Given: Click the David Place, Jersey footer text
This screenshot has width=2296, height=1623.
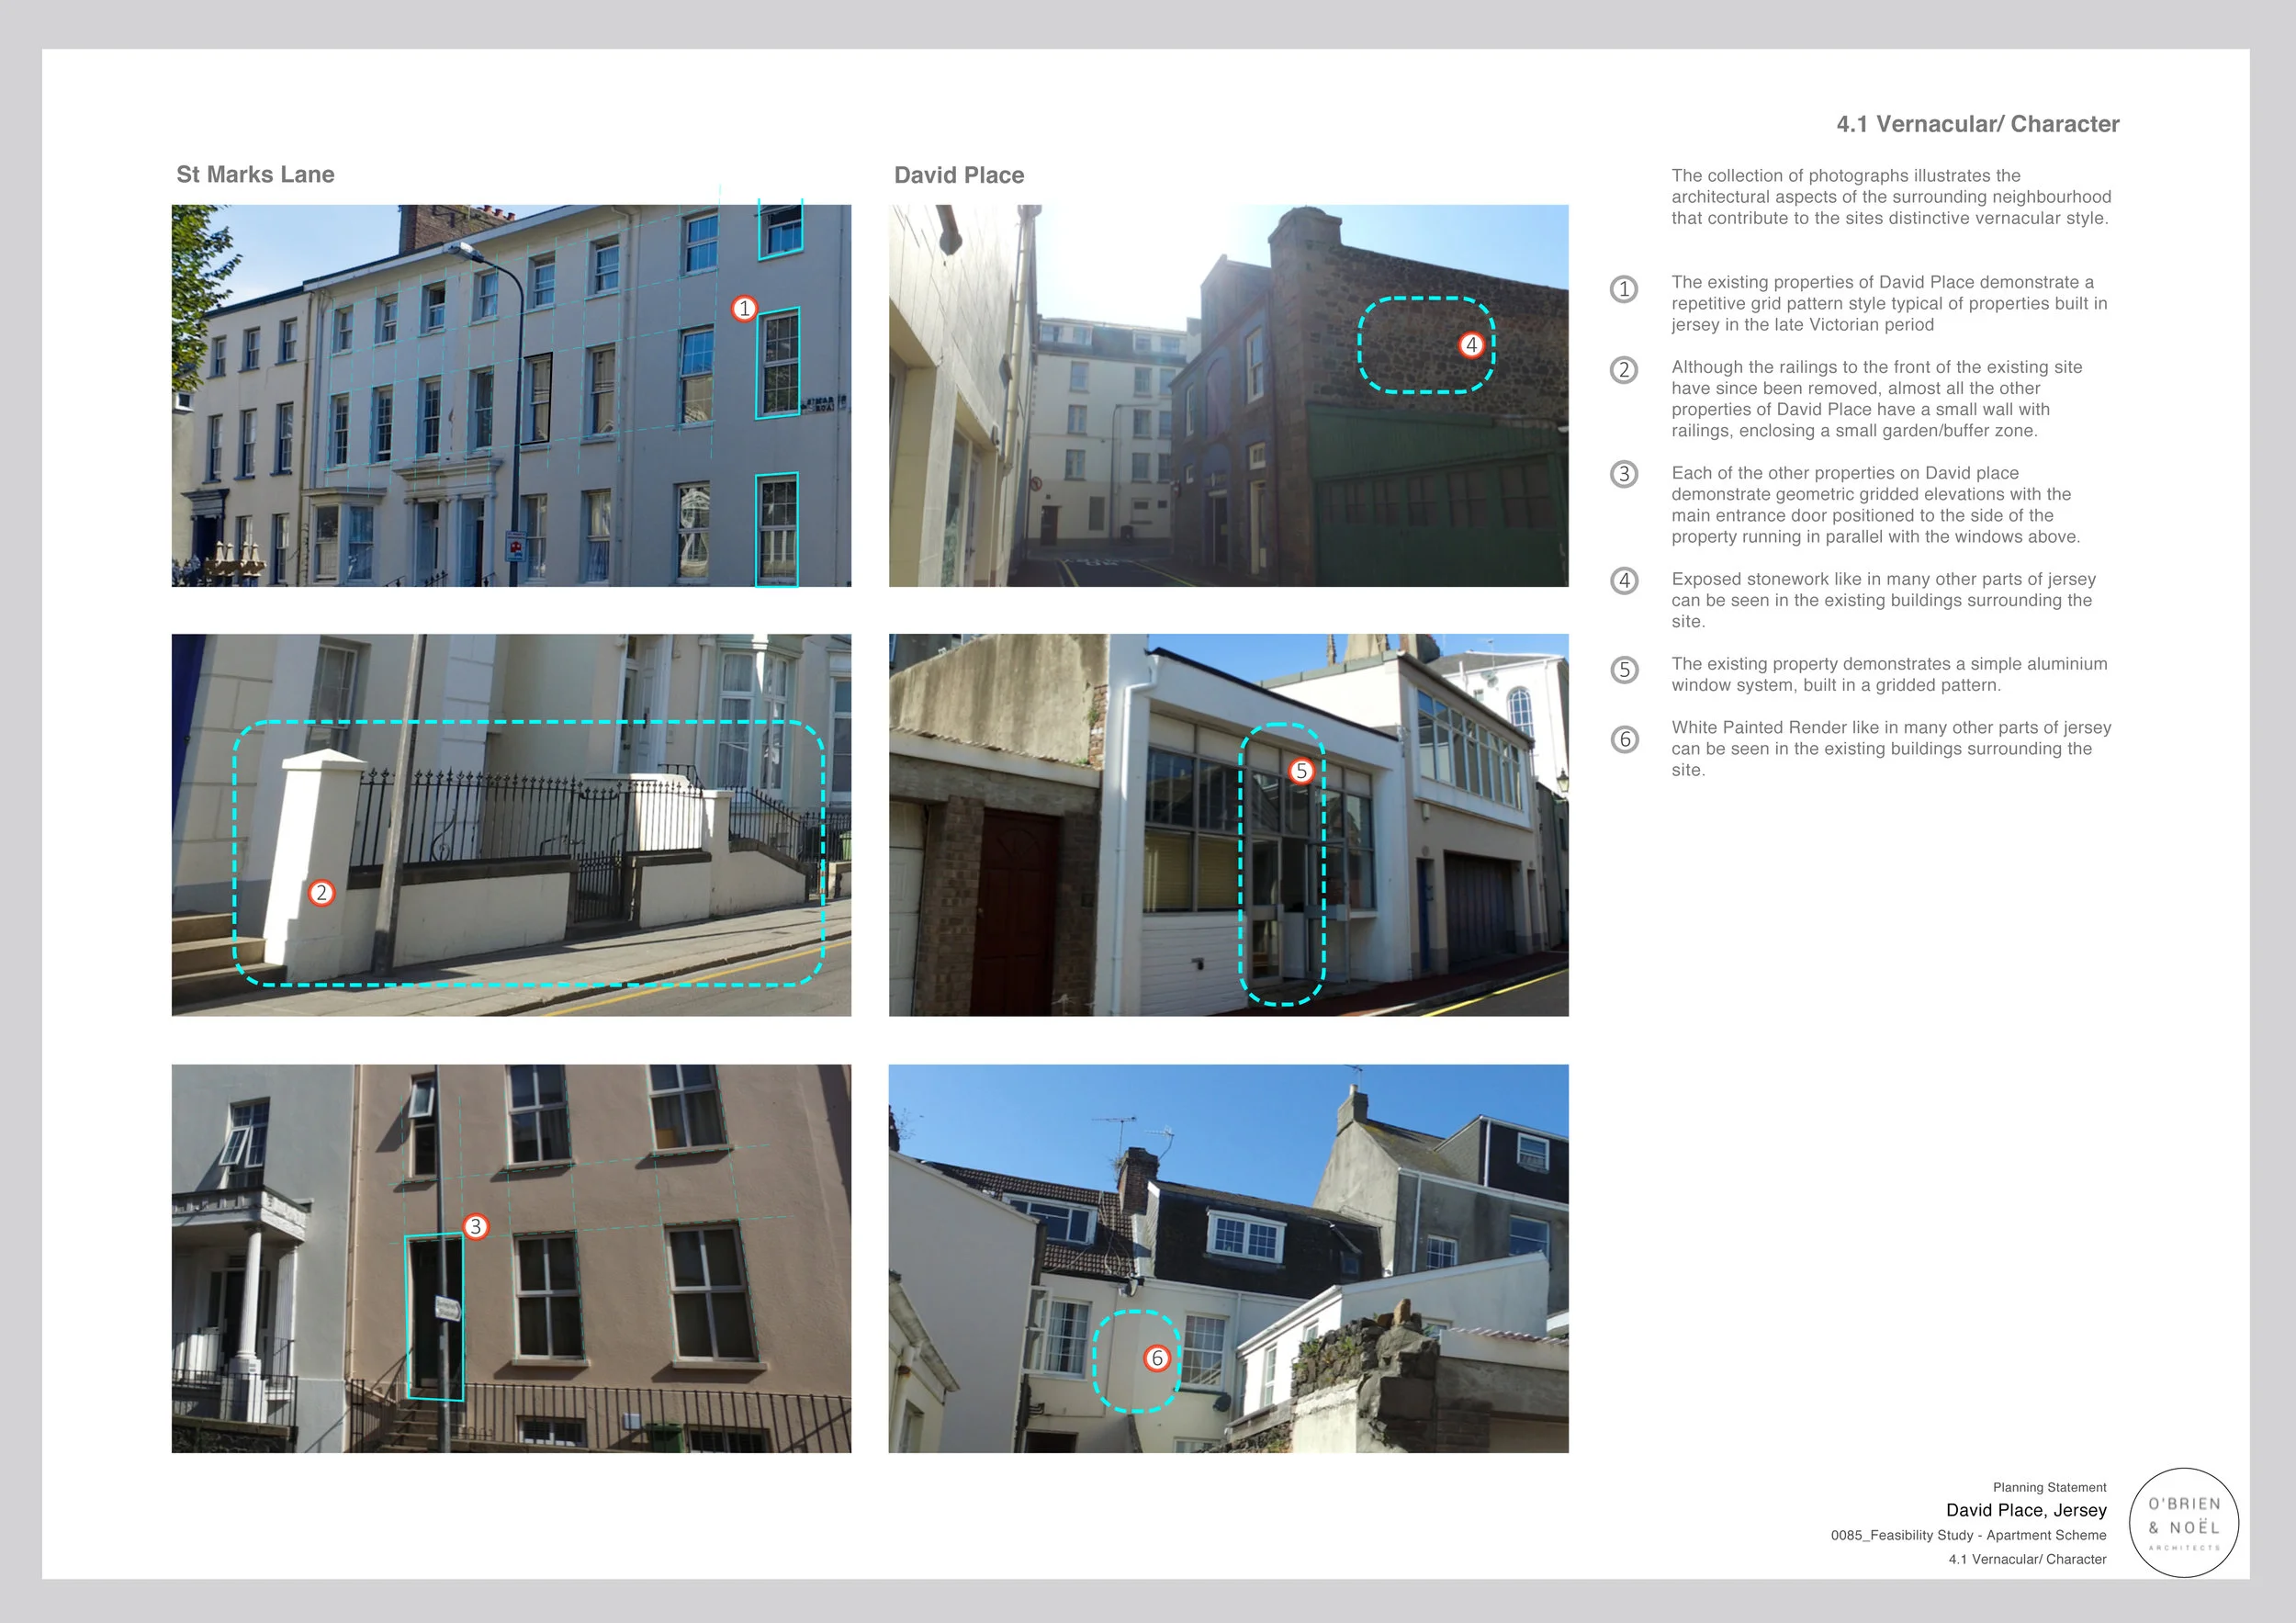Looking at the screenshot, I should coord(2026,1511).
